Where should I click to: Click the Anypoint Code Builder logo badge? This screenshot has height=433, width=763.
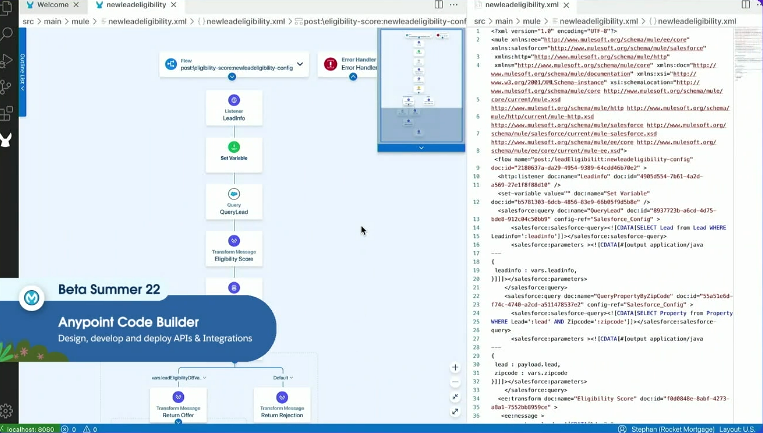32,297
